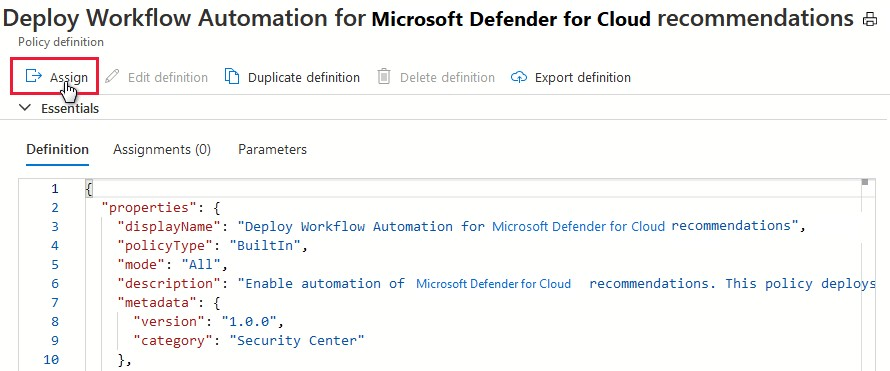890x371 pixels.
Task: Select the Definition tab
Action: tap(57, 149)
